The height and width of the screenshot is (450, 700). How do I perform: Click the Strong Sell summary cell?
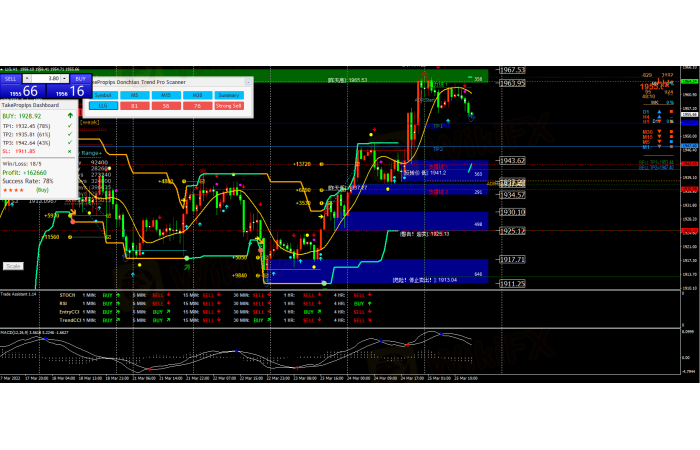coord(231,104)
